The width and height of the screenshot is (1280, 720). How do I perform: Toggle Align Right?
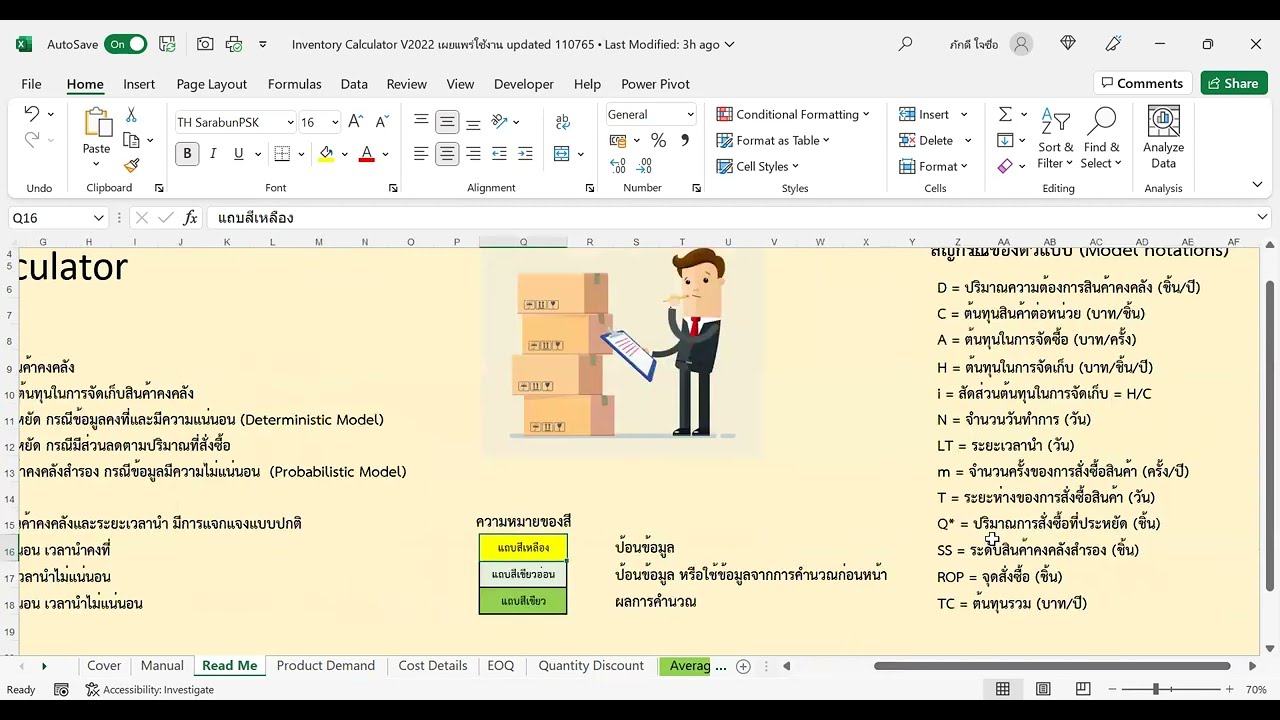(473, 153)
